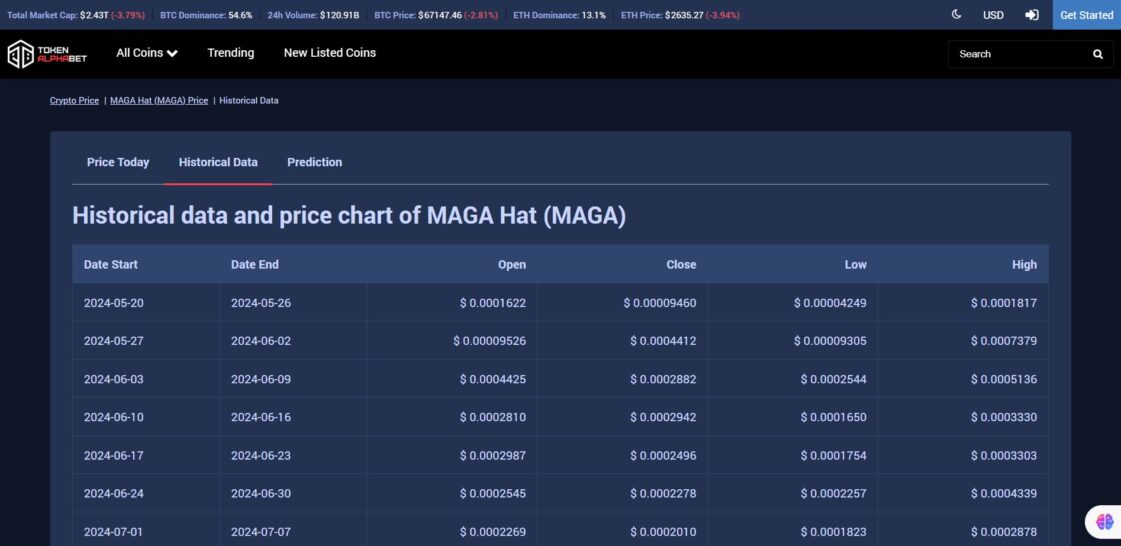Open the USD currency selector

pyautogui.click(x=993, y=15)
